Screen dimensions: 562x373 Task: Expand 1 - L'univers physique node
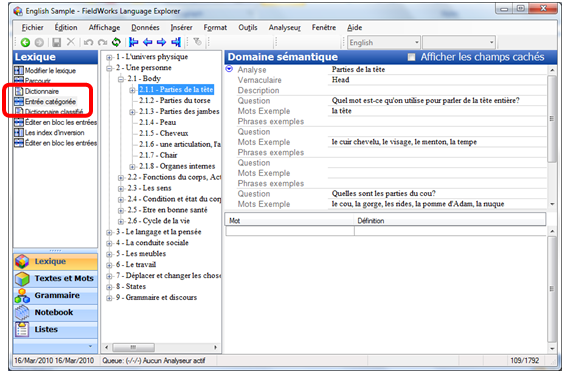(x=109, y=57)
